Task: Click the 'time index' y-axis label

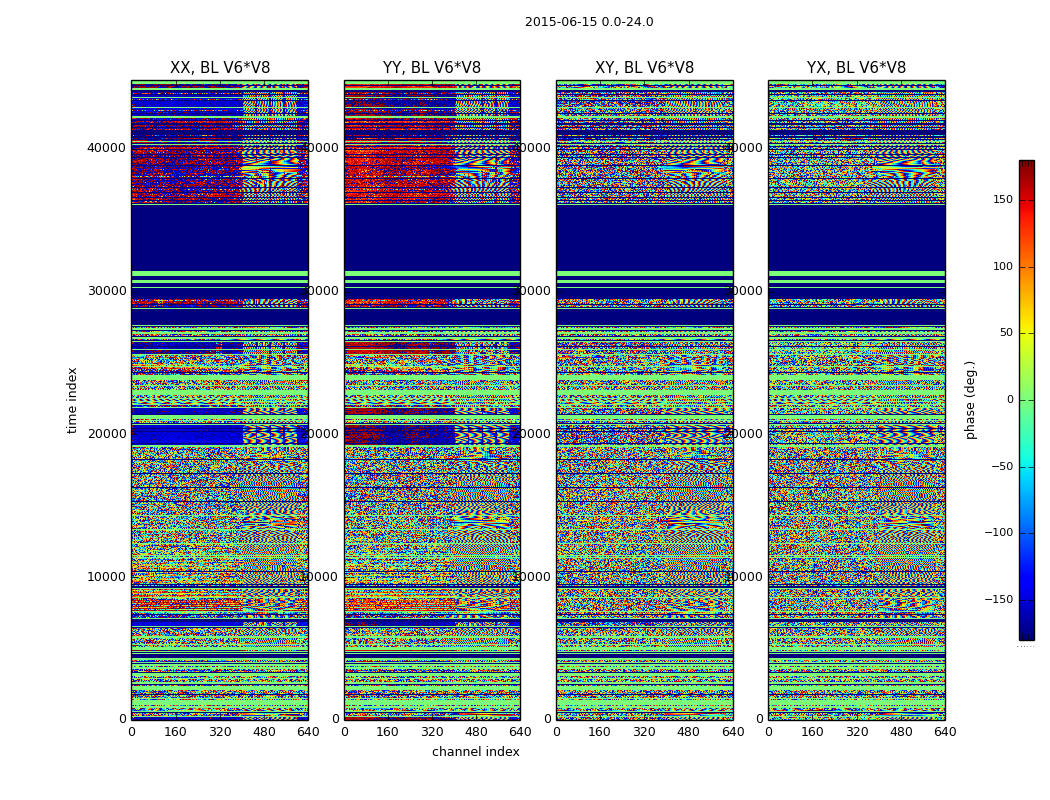Action: 72,400
